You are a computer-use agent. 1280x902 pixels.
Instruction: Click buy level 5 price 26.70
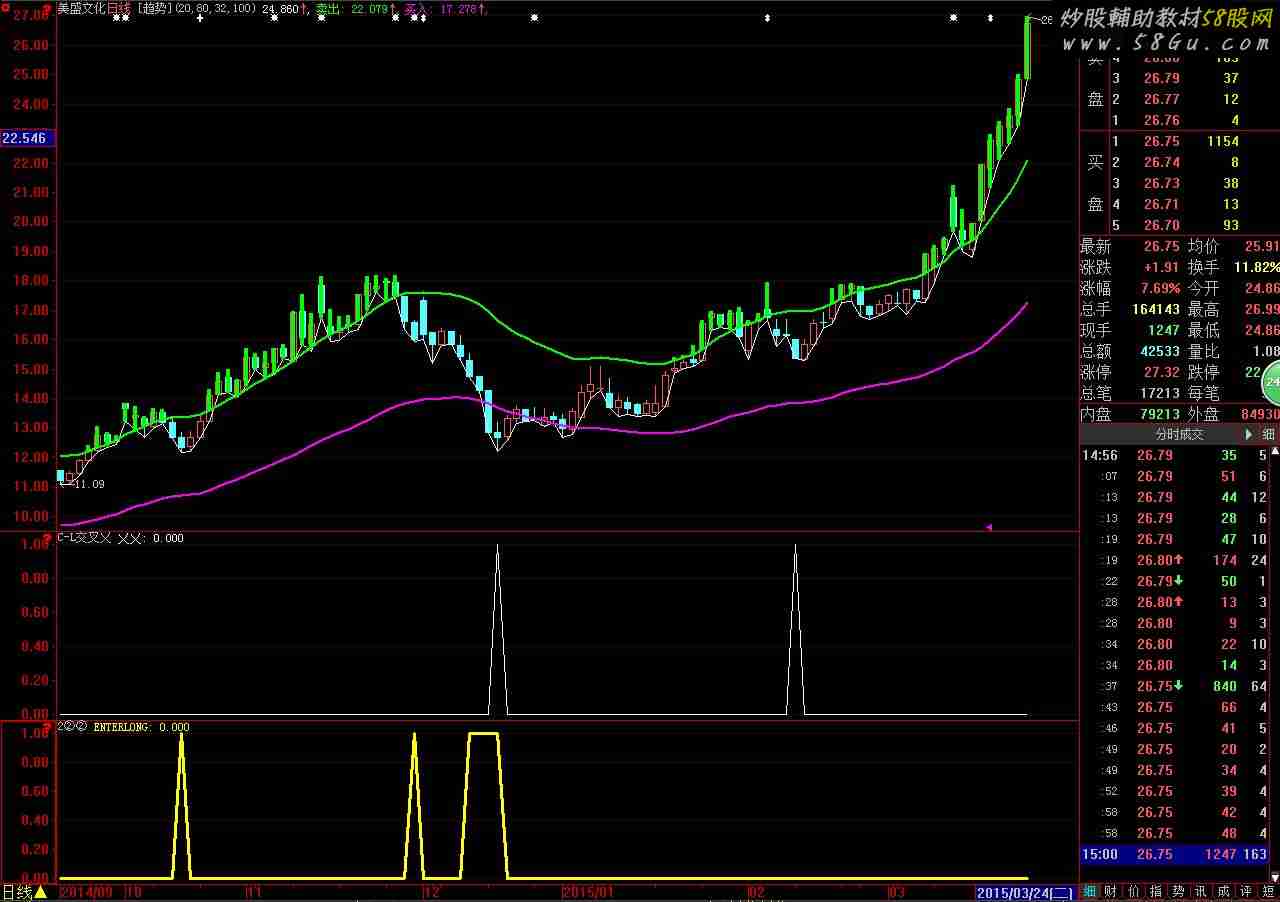point(1161,225)
